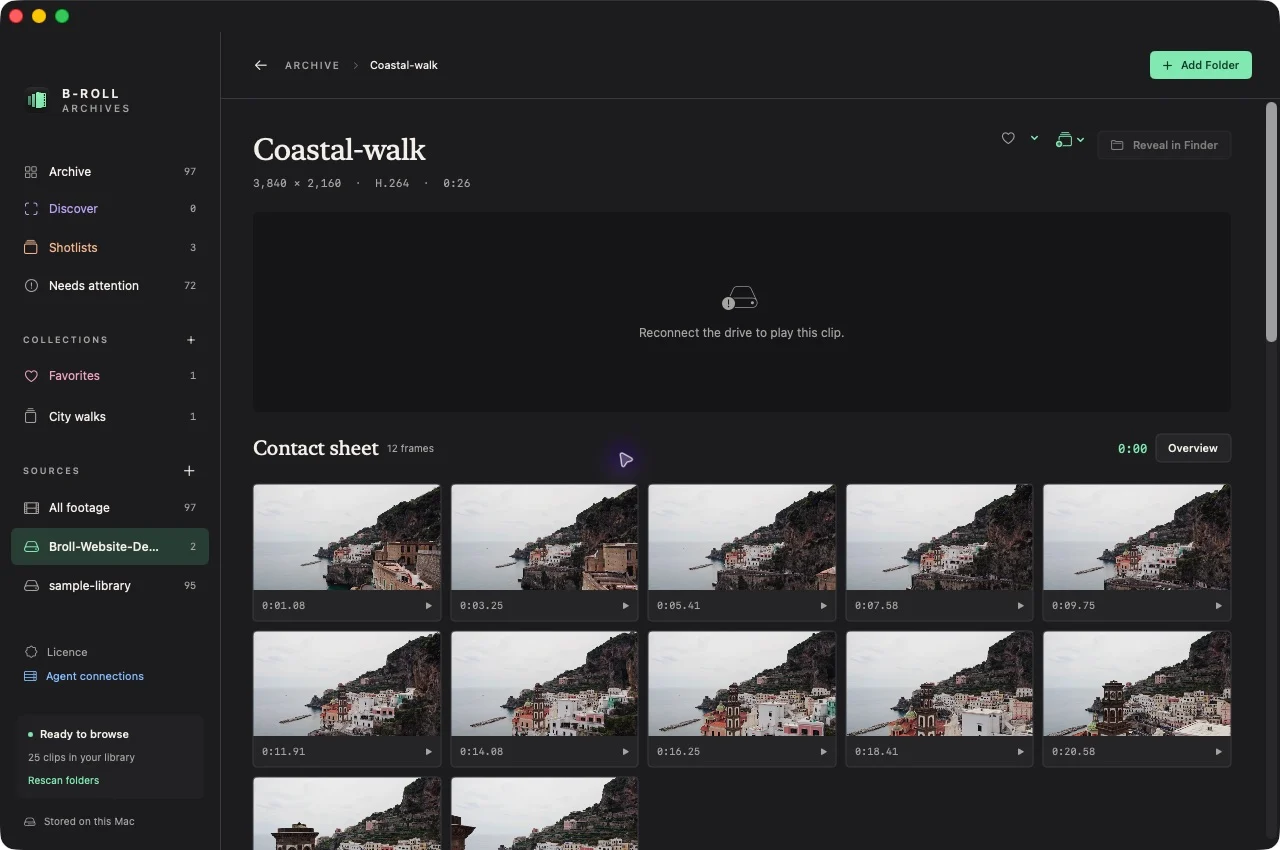Play from the 0:14.08 frame
Screen dimensions: 1280x850
point(626,752)
